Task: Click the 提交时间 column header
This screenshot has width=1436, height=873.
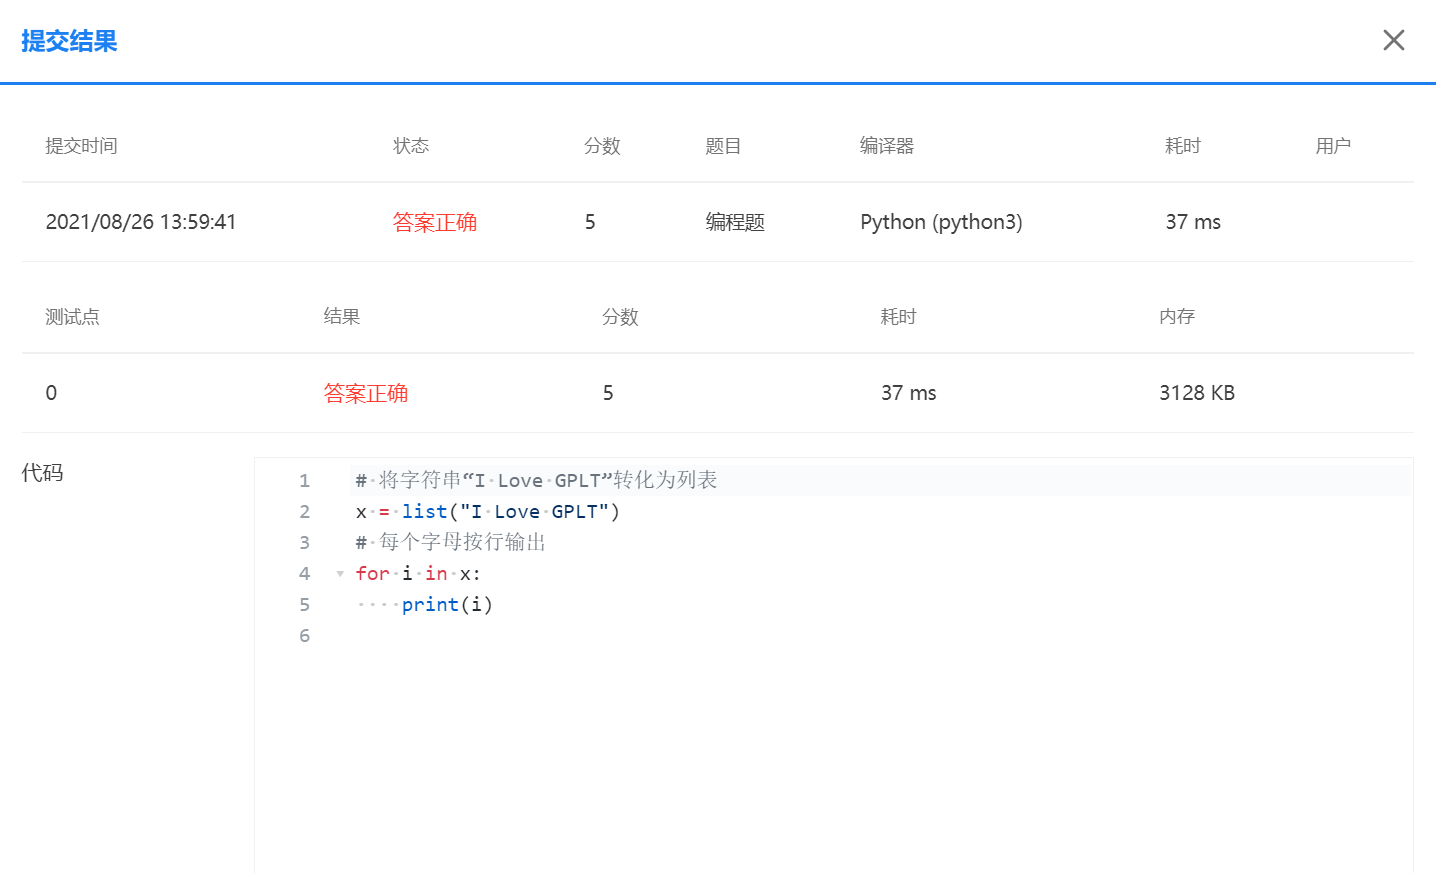Action: click(82, 145)
